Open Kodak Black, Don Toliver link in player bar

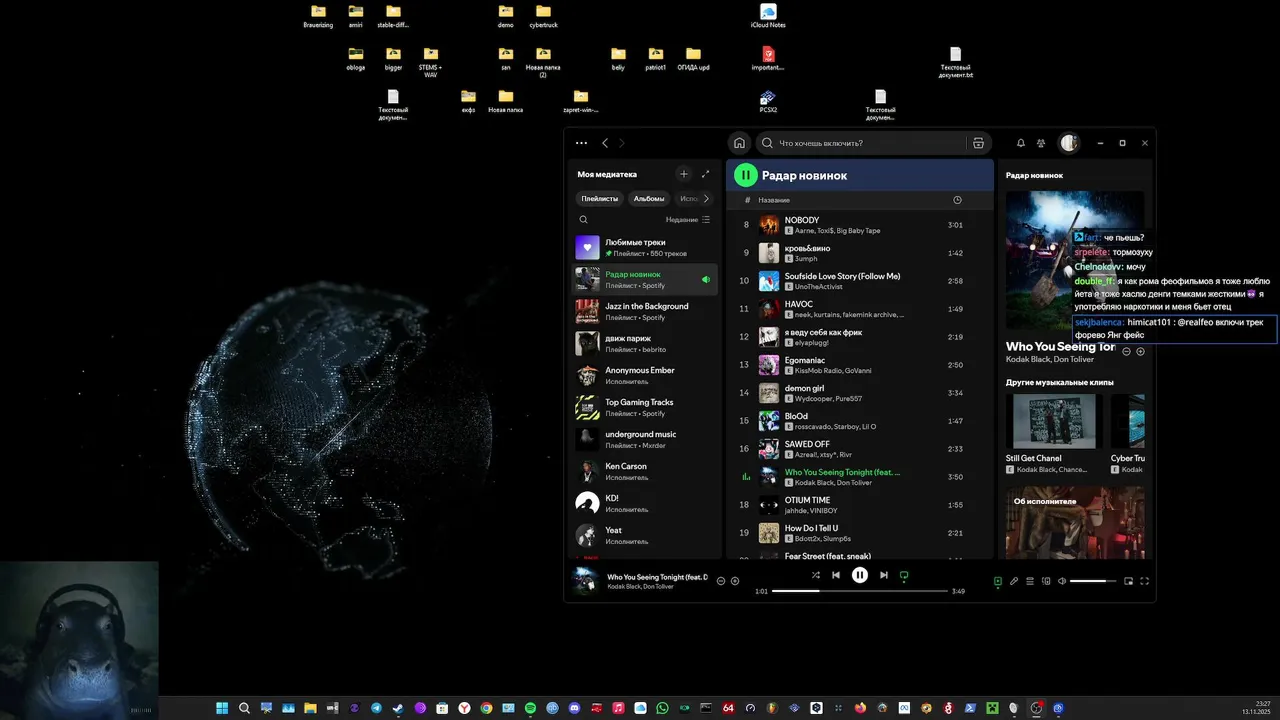tap(640, 587)
